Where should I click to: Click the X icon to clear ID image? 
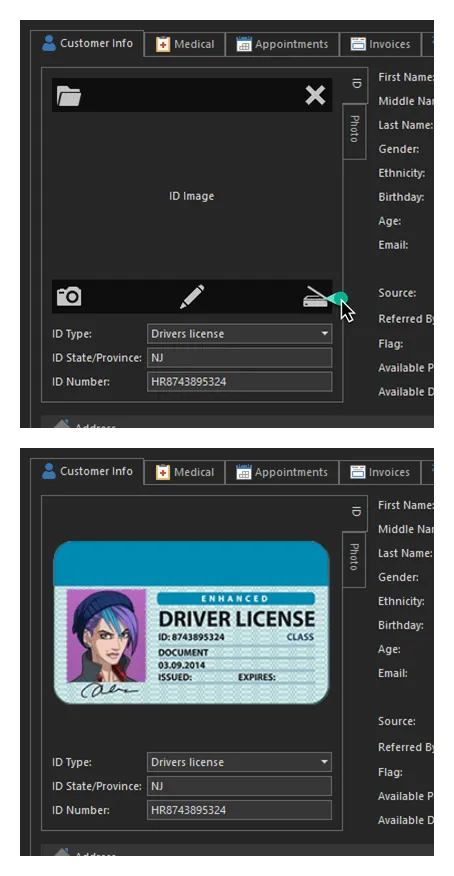click(315, 96)
